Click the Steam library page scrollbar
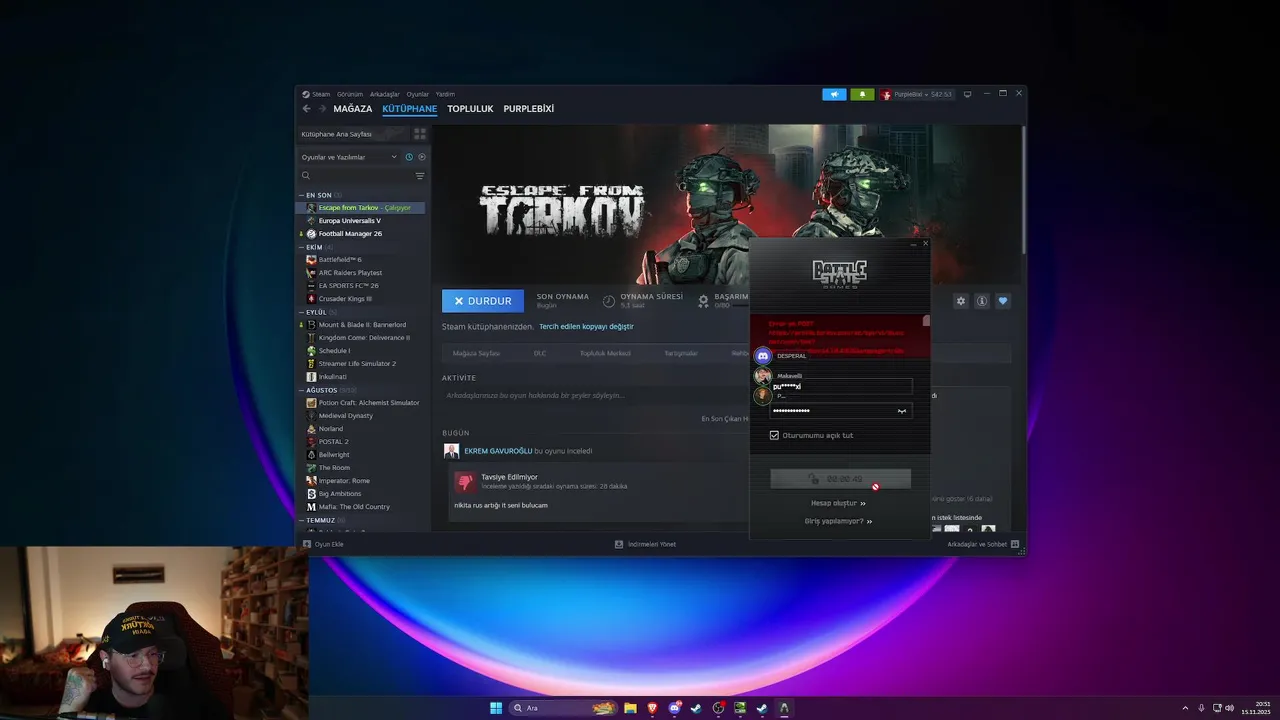 (1023, 190)
